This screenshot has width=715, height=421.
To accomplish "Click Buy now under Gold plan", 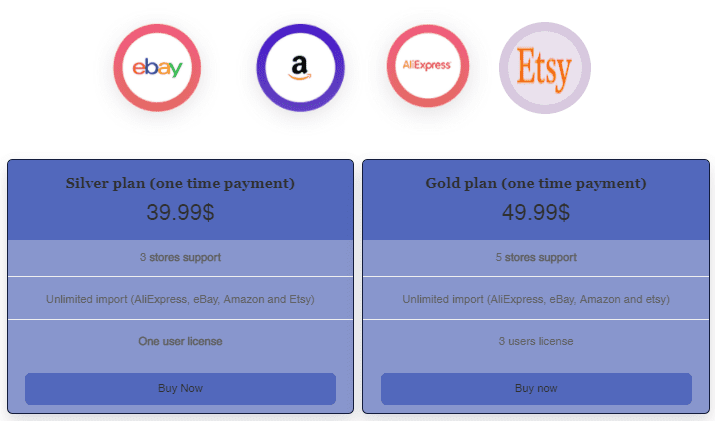I will click(x=536, y=389).
